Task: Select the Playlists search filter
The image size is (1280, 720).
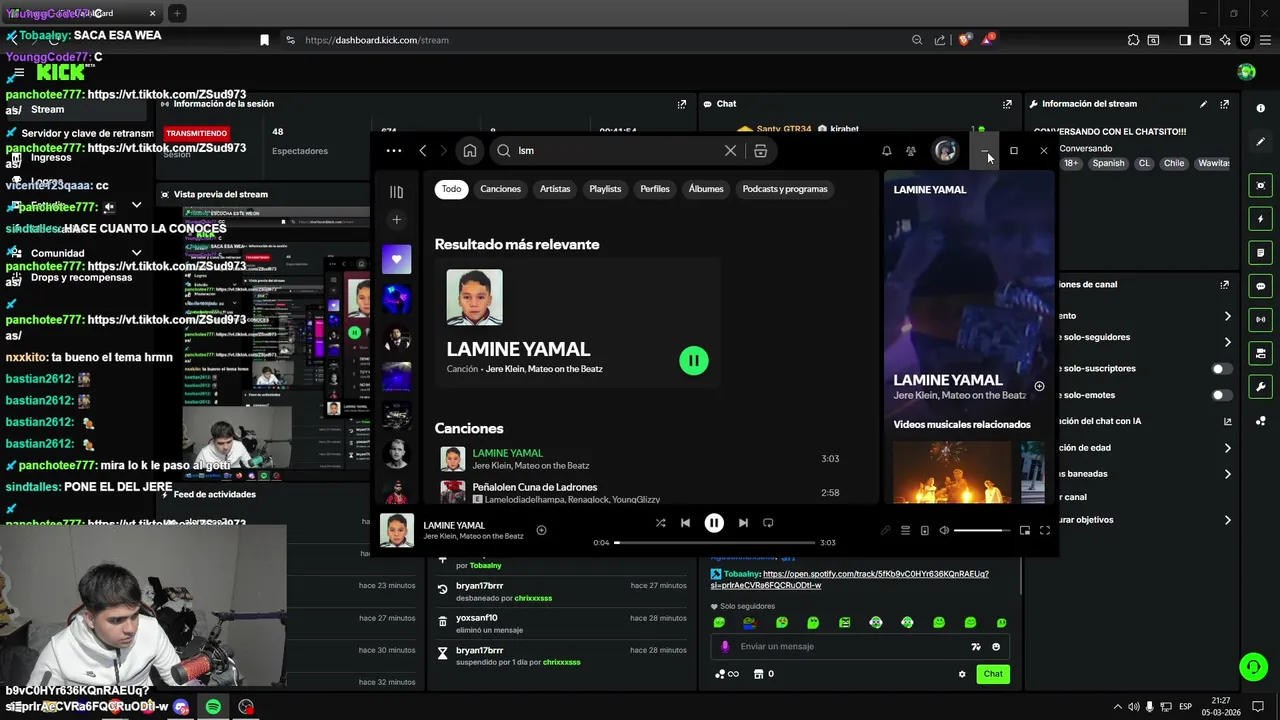Action: tap(605, 189)
